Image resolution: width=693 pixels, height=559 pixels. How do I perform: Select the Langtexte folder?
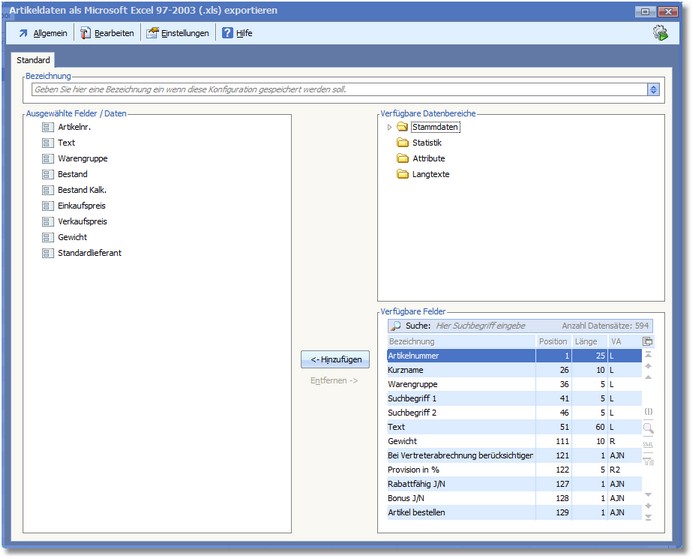point(430,174)
